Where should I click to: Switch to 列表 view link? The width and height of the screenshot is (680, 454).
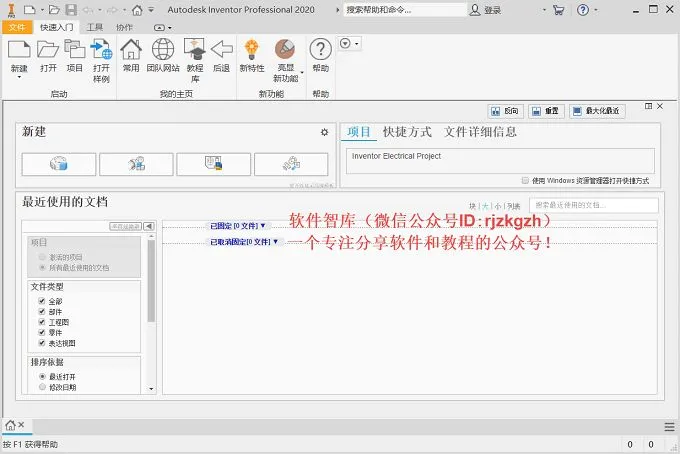click(x=513, y=206)
